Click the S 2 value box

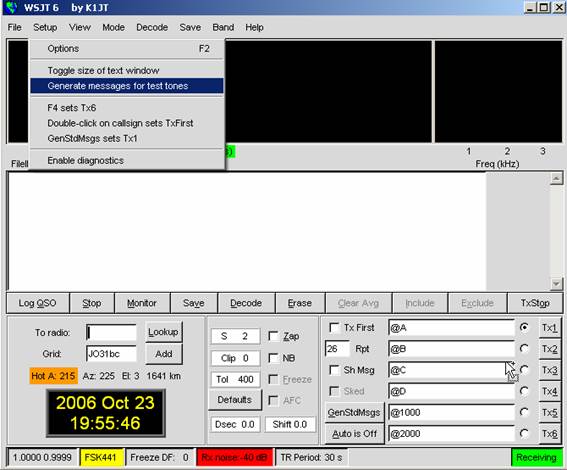[235, 336]
